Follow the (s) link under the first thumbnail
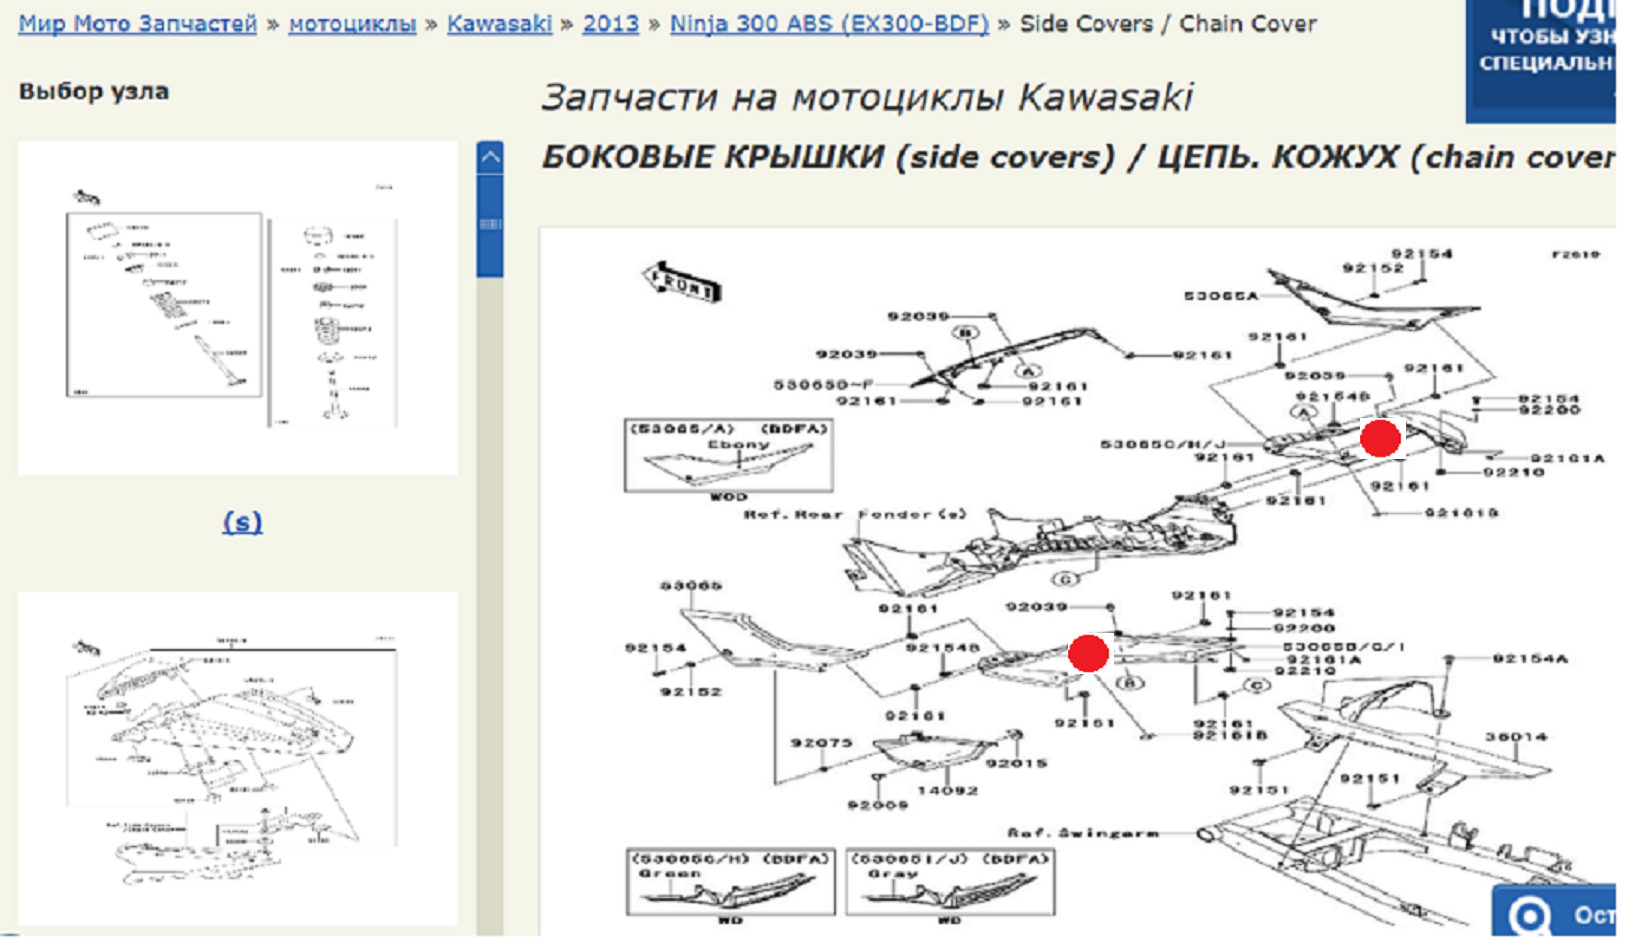This screenshot has height=949, width=1635. pos(242,521)
